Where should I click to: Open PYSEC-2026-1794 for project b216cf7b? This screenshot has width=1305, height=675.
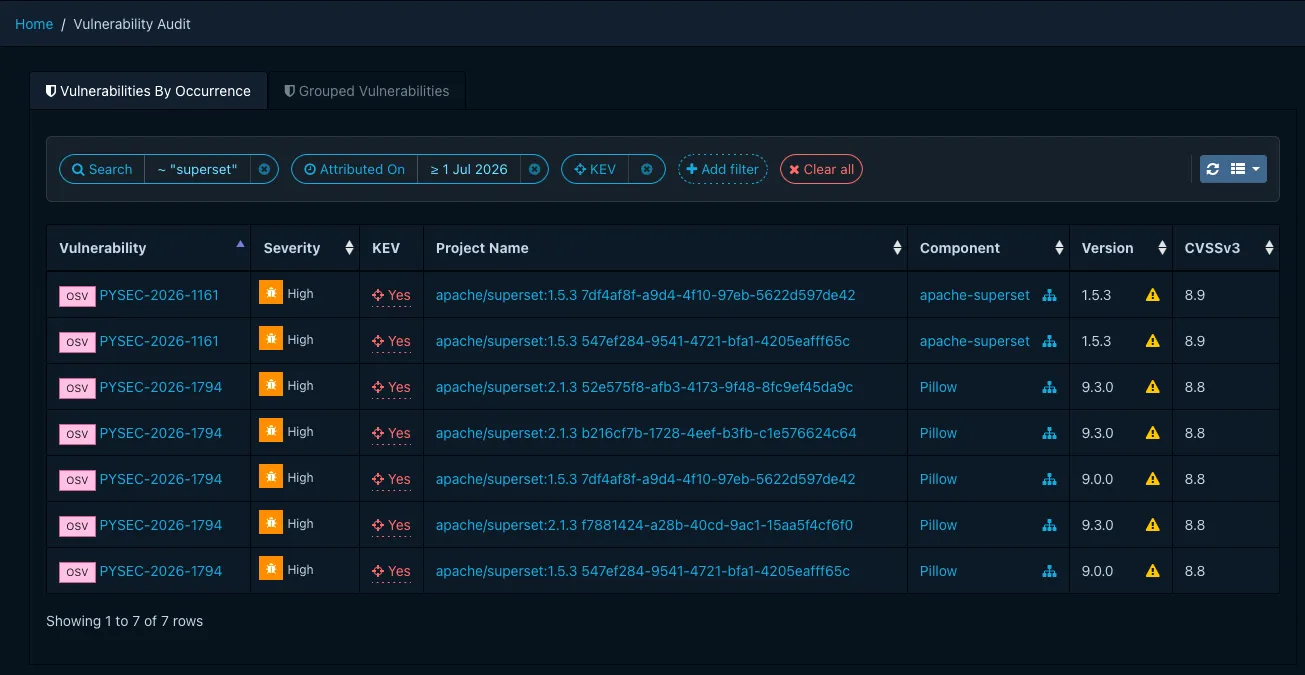pyautogui.click(x=160, y=433)
